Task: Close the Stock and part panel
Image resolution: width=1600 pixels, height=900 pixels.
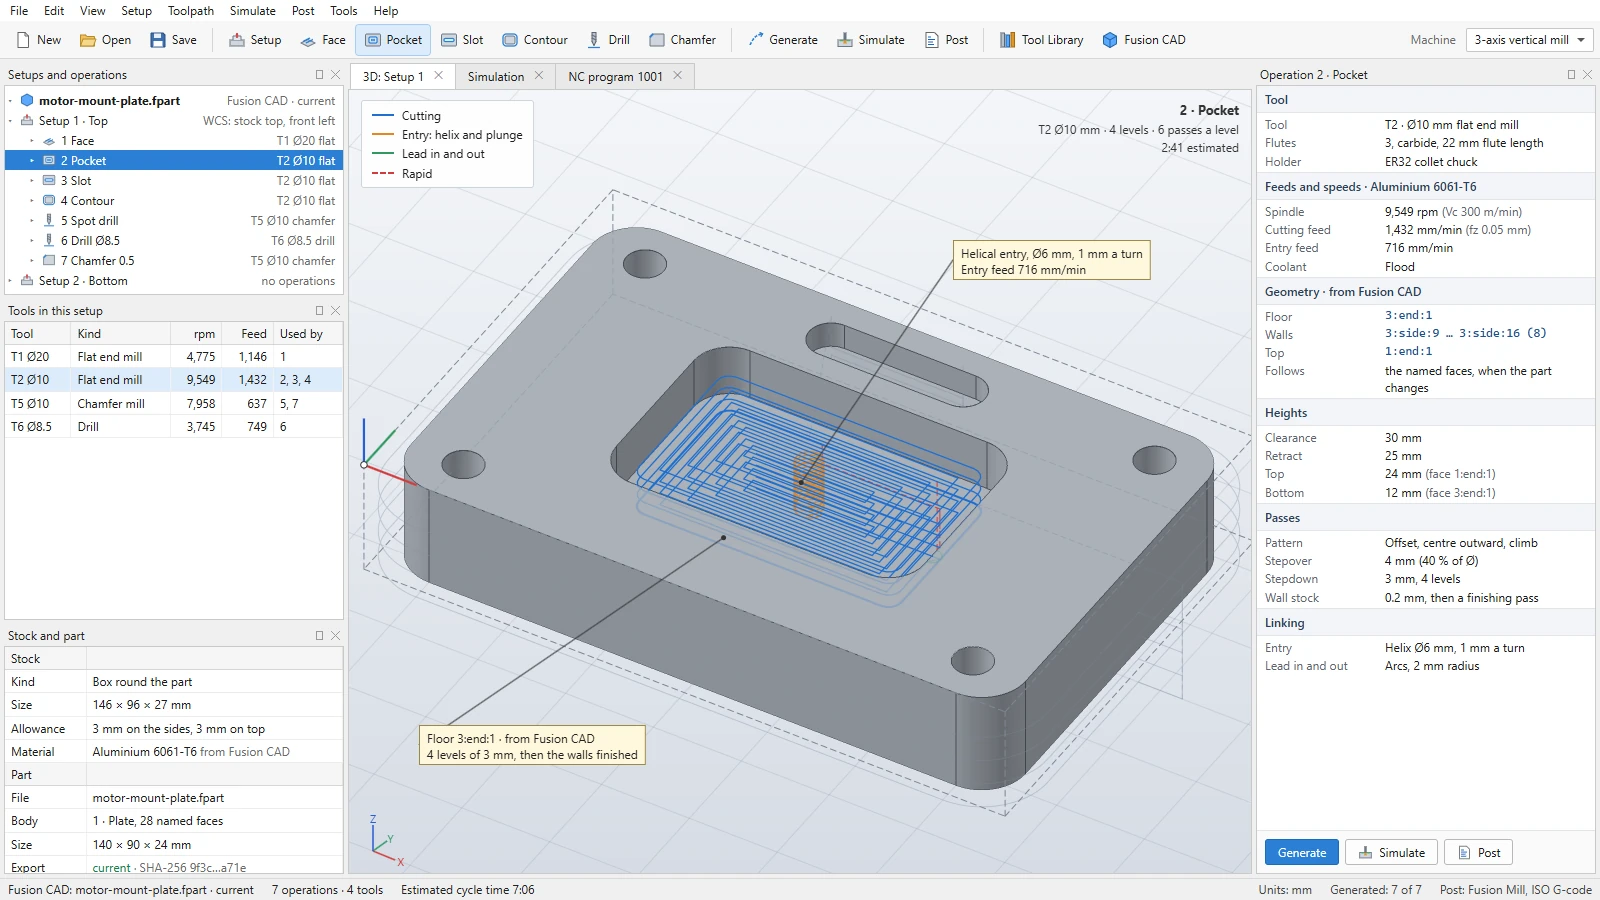Action: click(x=336, y=636)
